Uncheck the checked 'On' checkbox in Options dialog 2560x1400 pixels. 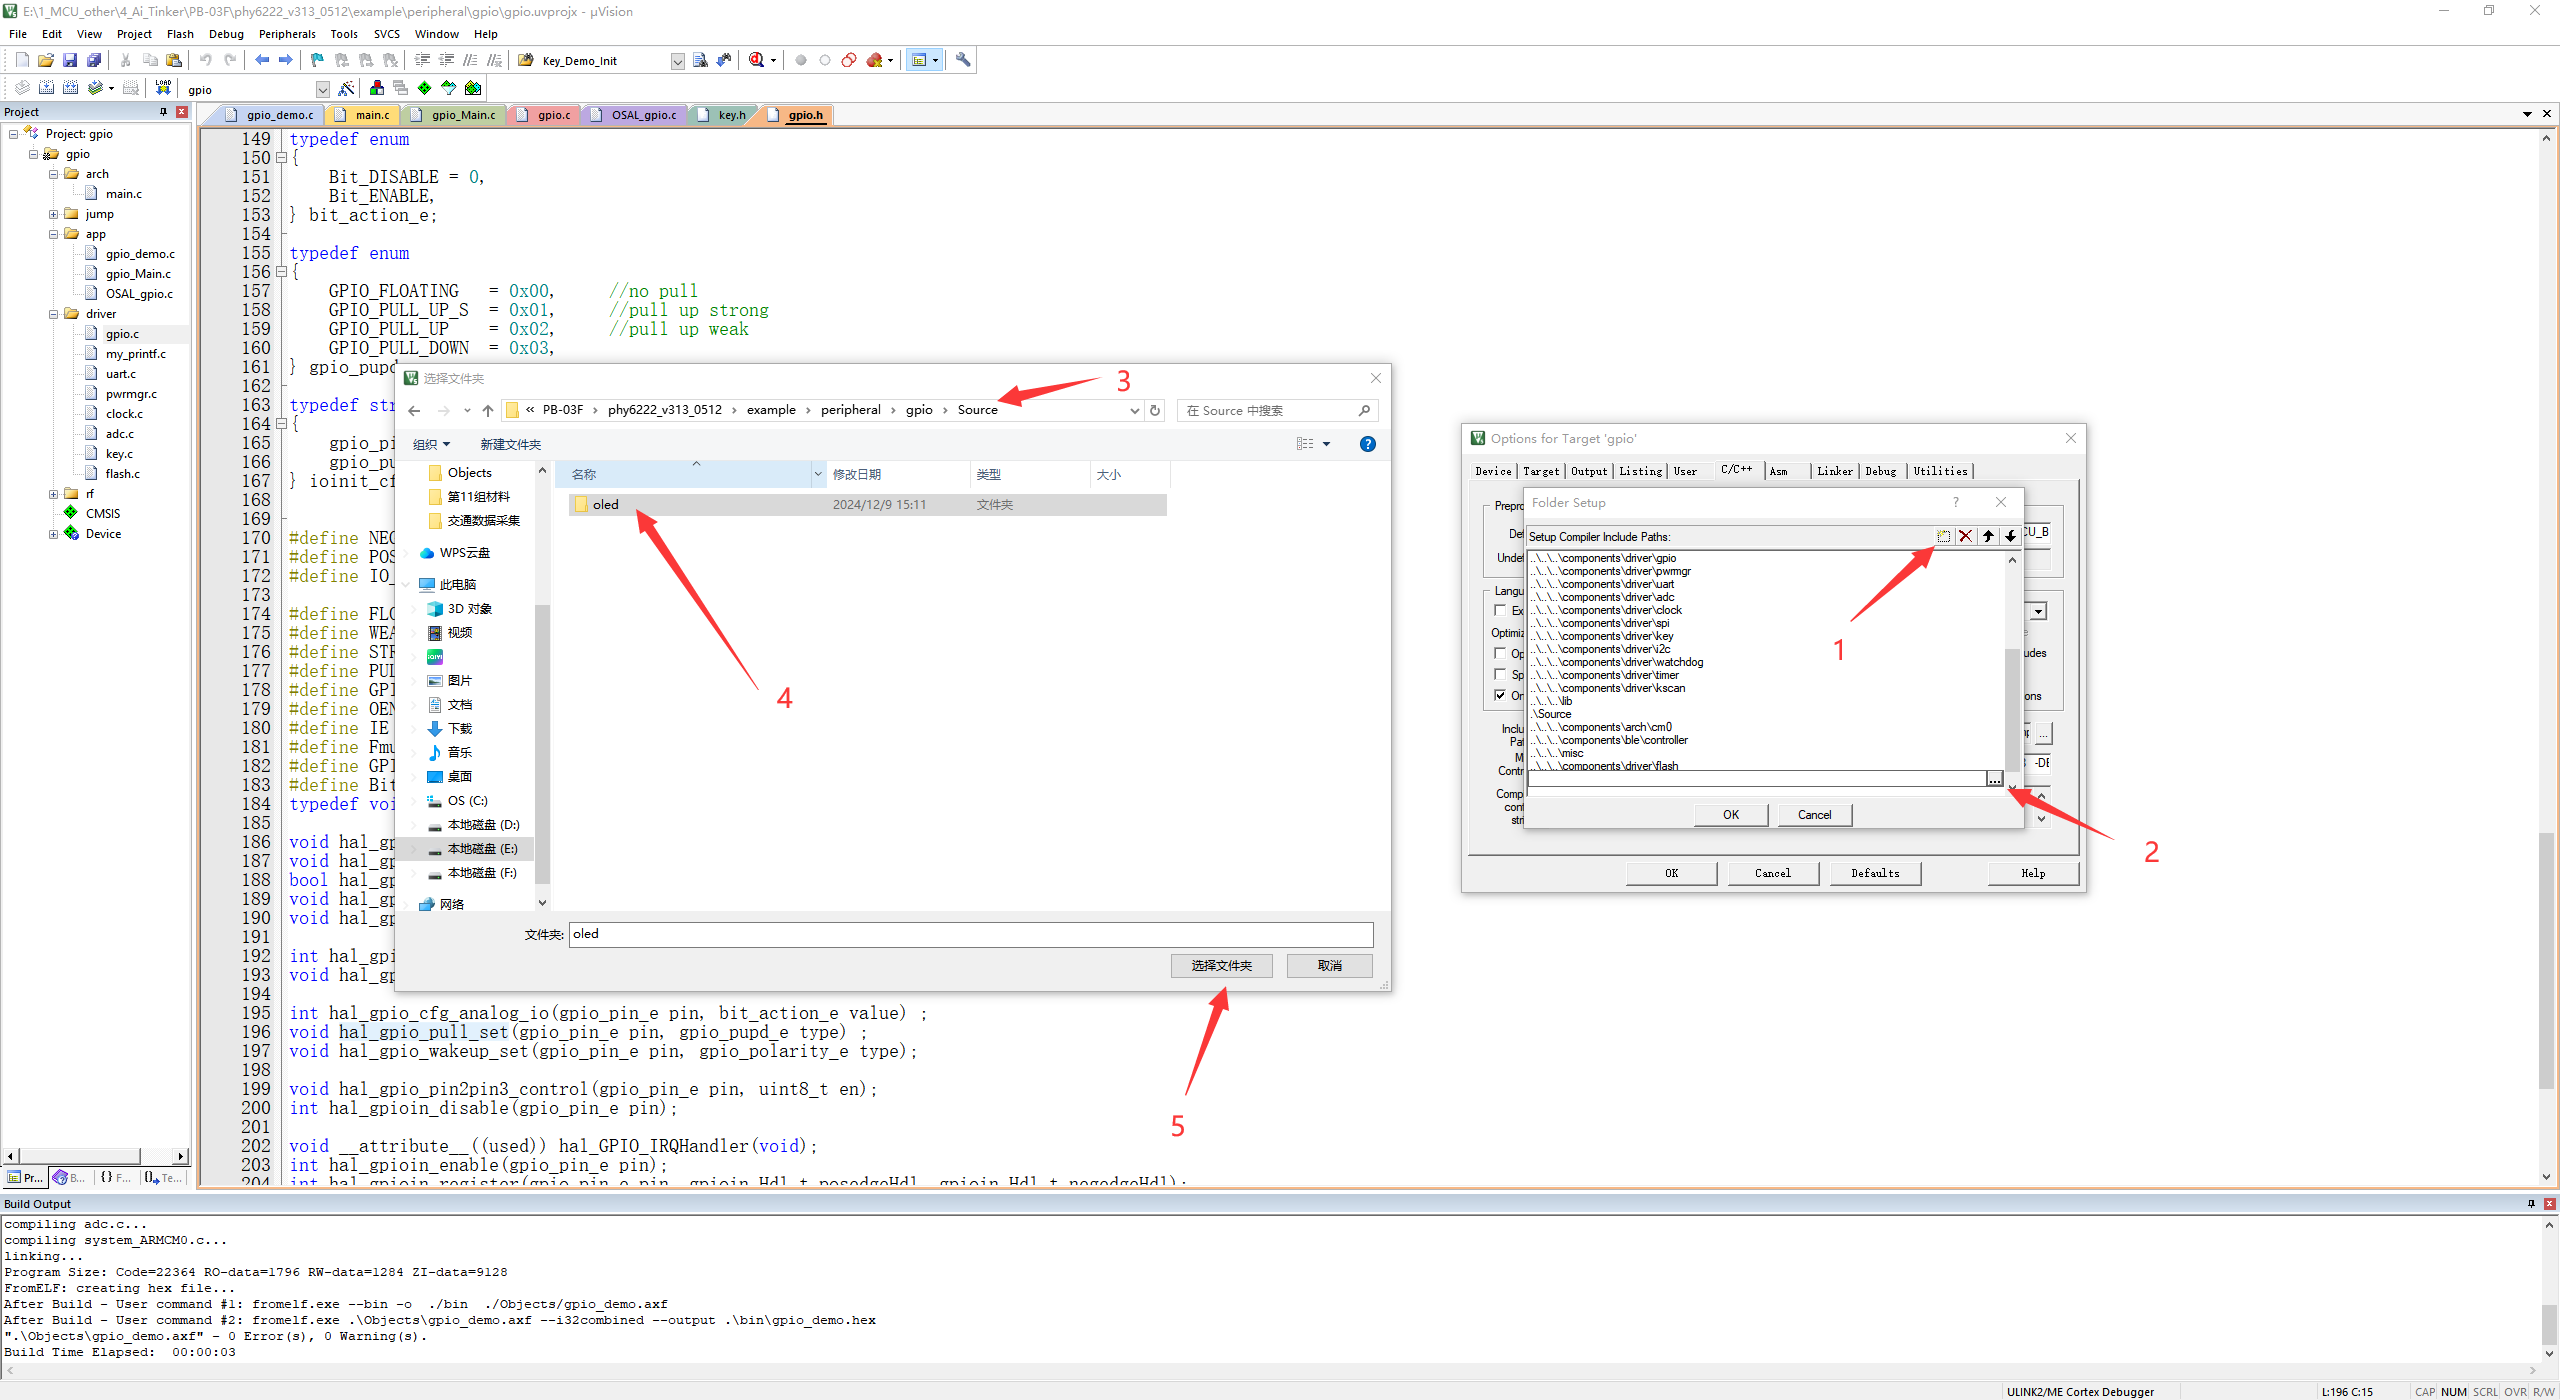tap(1500, 695)
